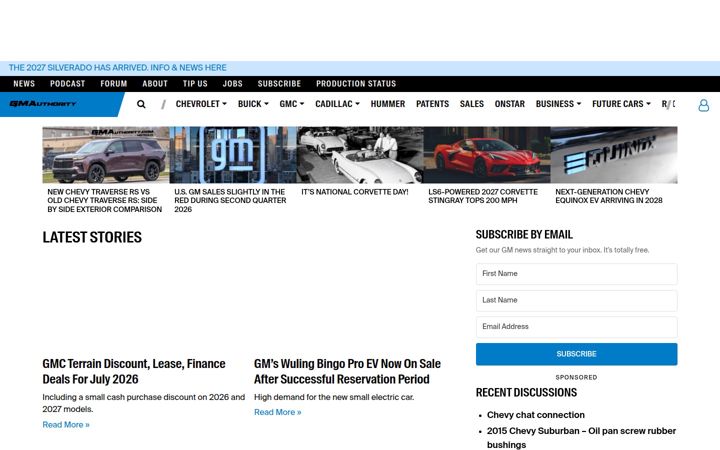Visit the Forum link
This screenshot has height=450, width=720.
coord(113,84)
